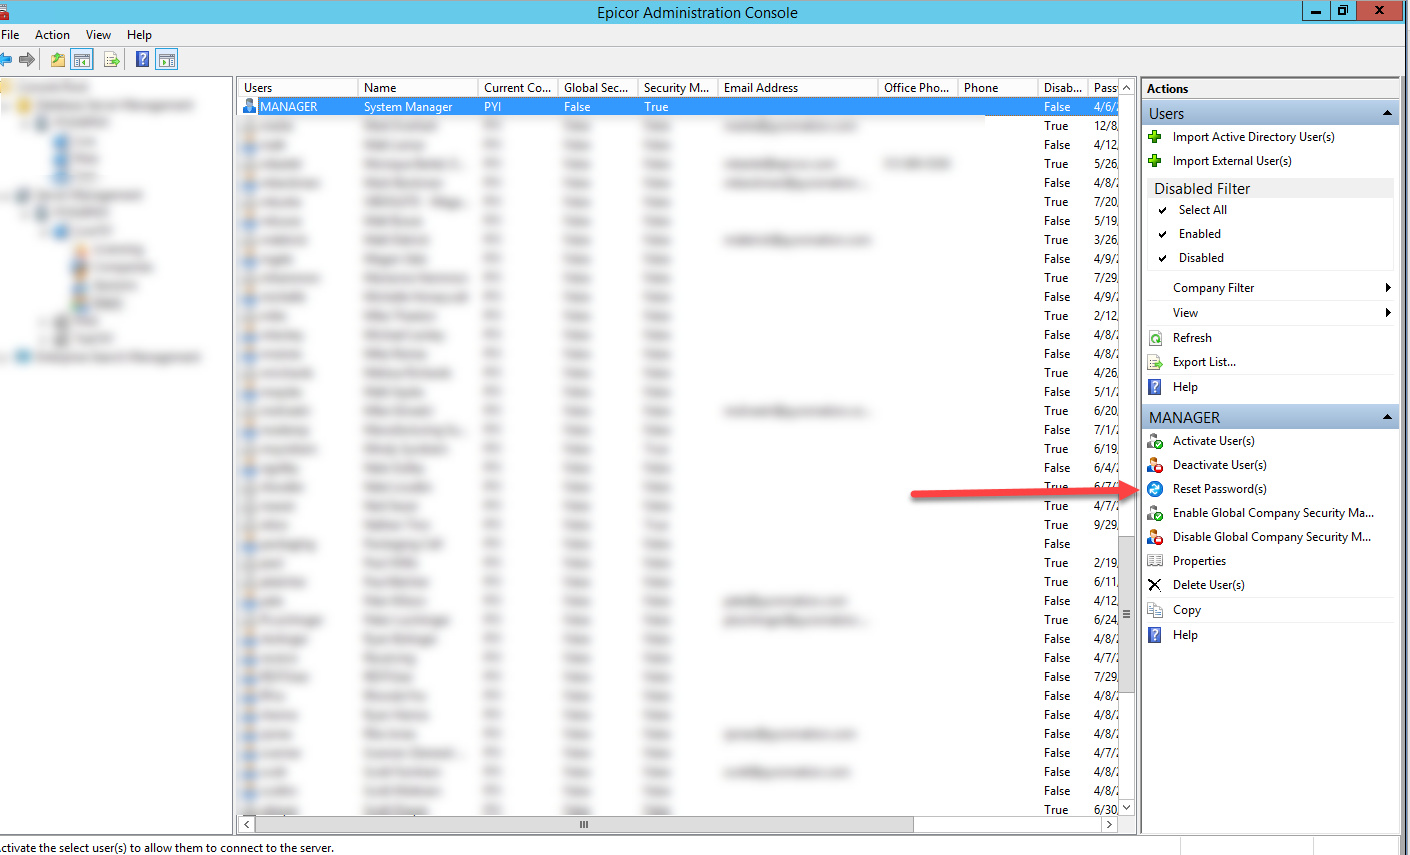Viewport: 1410px width, 855px height.
Task: Click the Security Manager 'True' cell for MANAGER
Action: 656,107
